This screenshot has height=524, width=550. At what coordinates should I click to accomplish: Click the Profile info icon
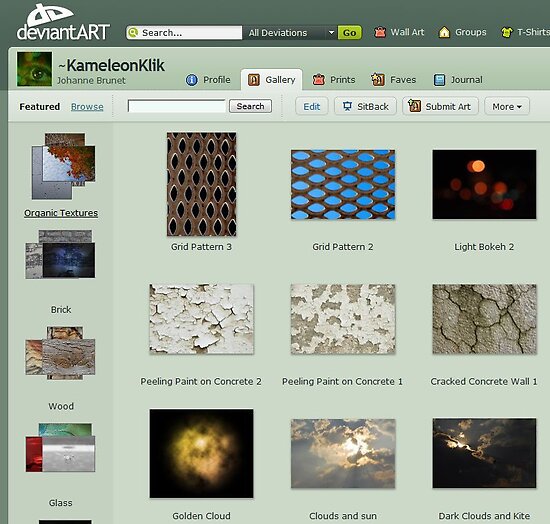(192, 80)
